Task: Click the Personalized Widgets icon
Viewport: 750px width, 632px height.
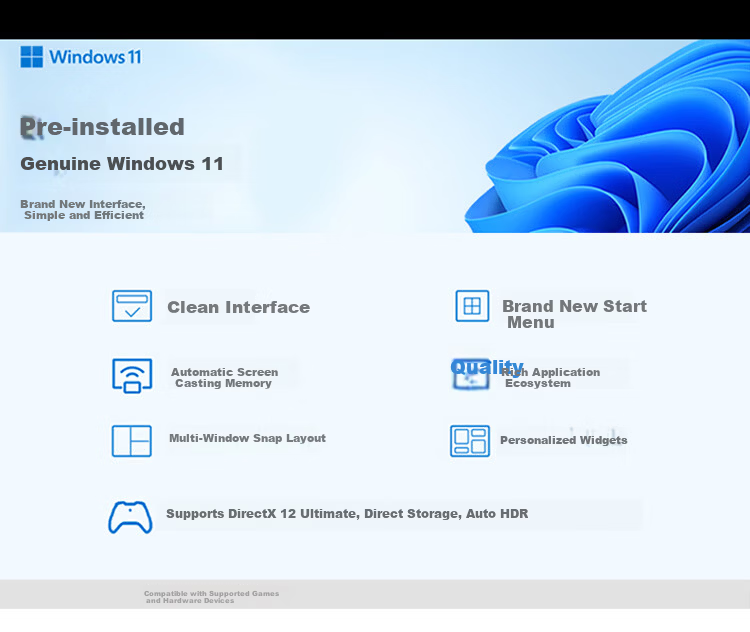Action: (x=470, y=441)
